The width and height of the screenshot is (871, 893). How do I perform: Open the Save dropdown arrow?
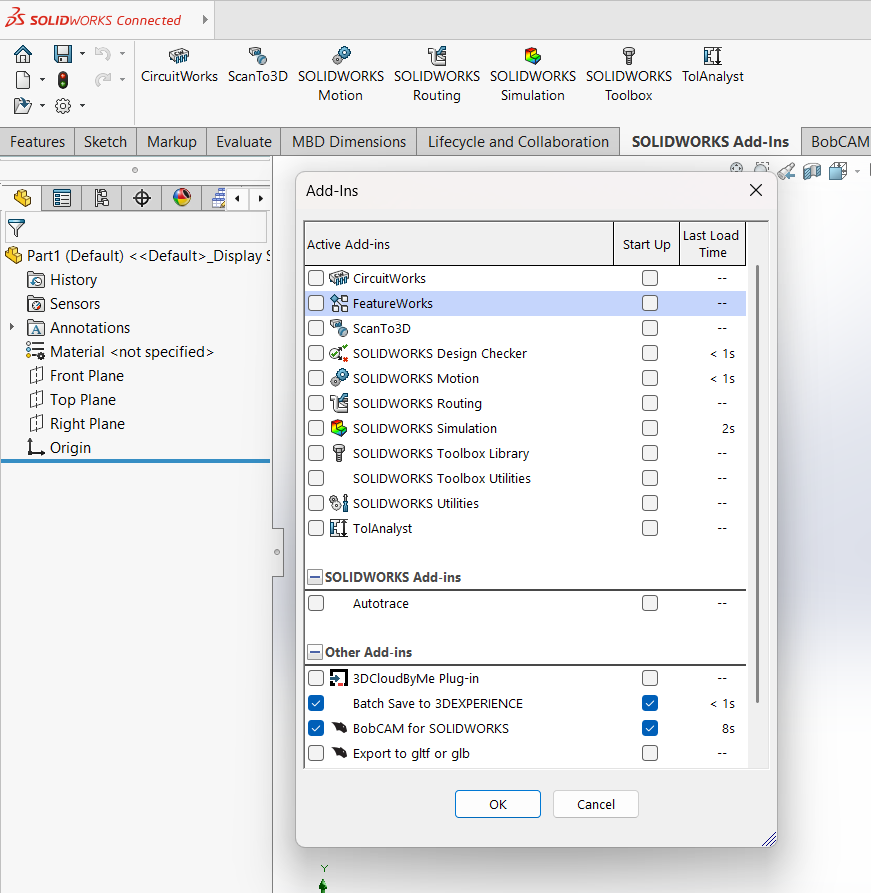[83, 54]
